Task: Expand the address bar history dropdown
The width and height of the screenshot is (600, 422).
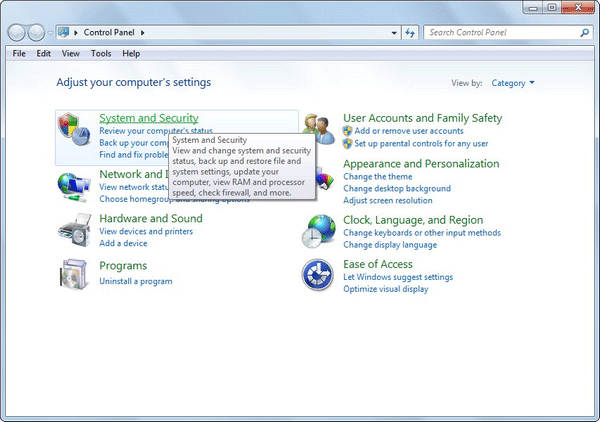Action: coord(394,33)
